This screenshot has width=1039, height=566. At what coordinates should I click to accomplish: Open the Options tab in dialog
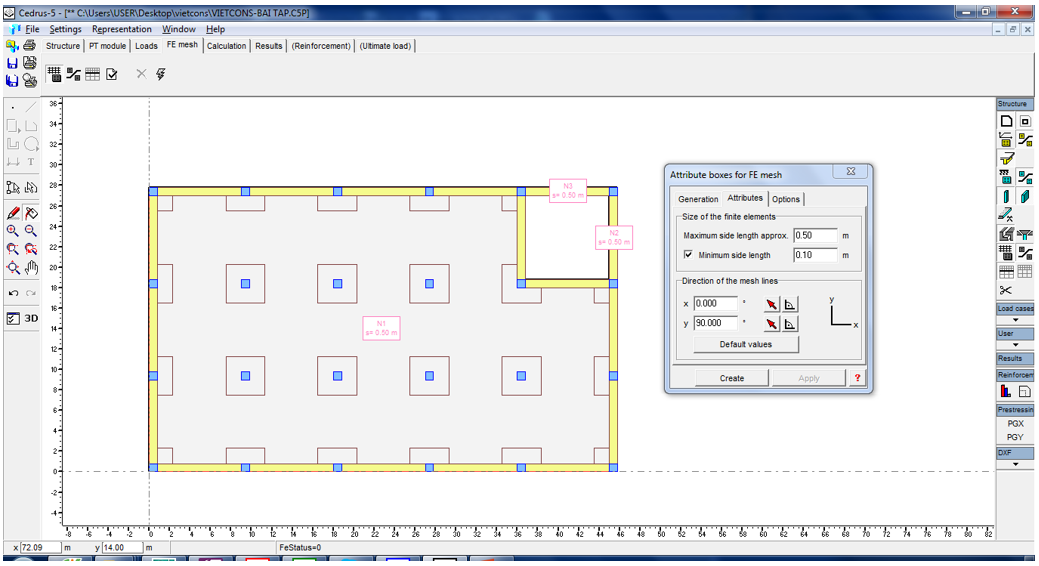click(786, 199)
